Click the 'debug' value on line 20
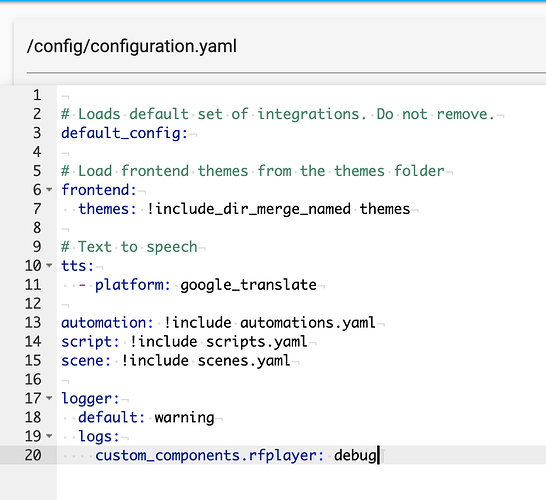This screenshot has width=546, height=500. (x=355, y=455)
